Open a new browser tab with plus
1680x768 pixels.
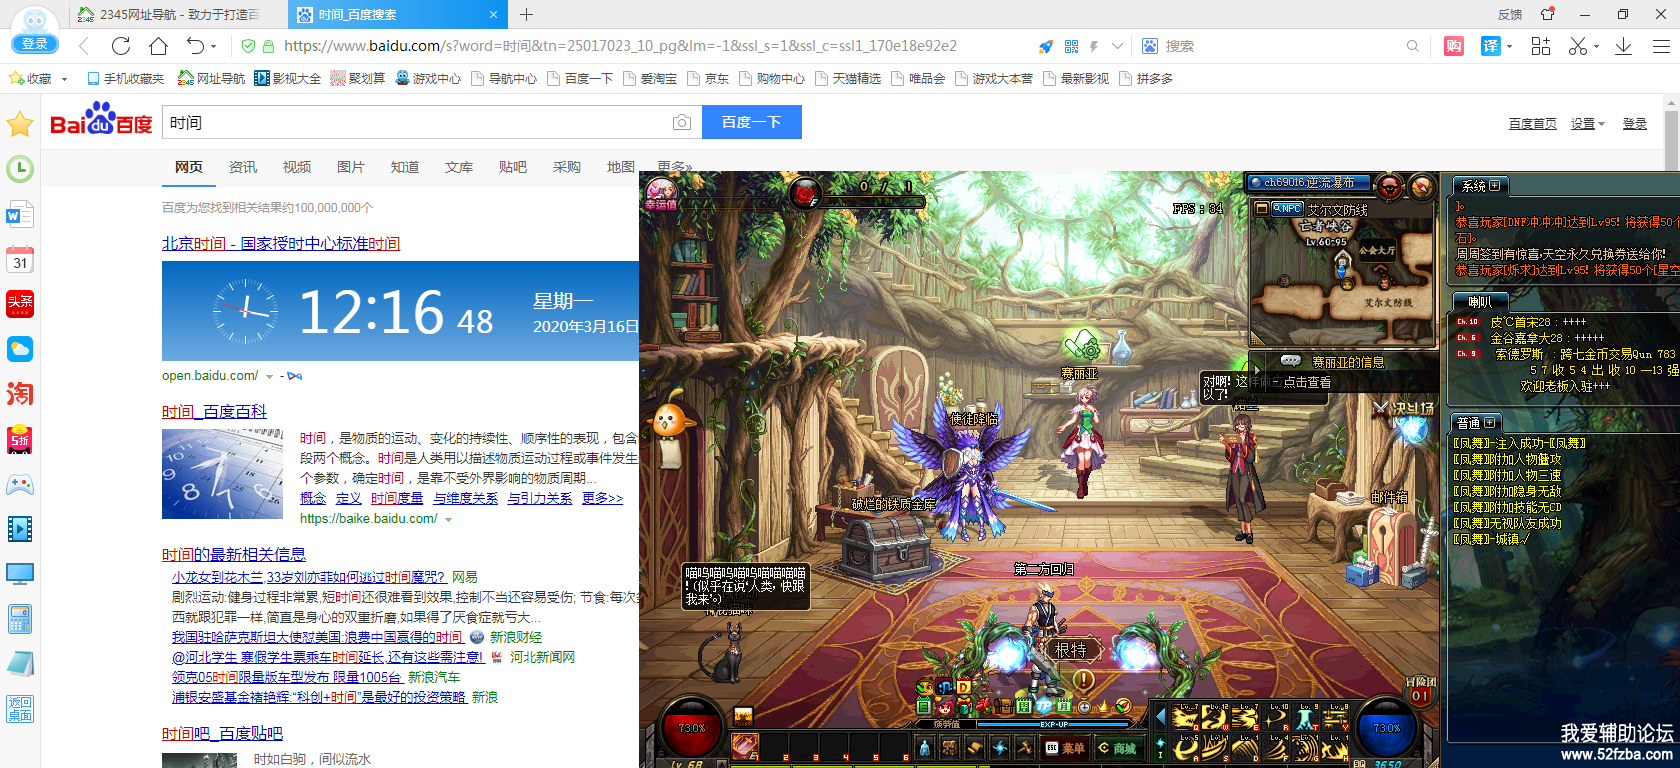point(526,14)
